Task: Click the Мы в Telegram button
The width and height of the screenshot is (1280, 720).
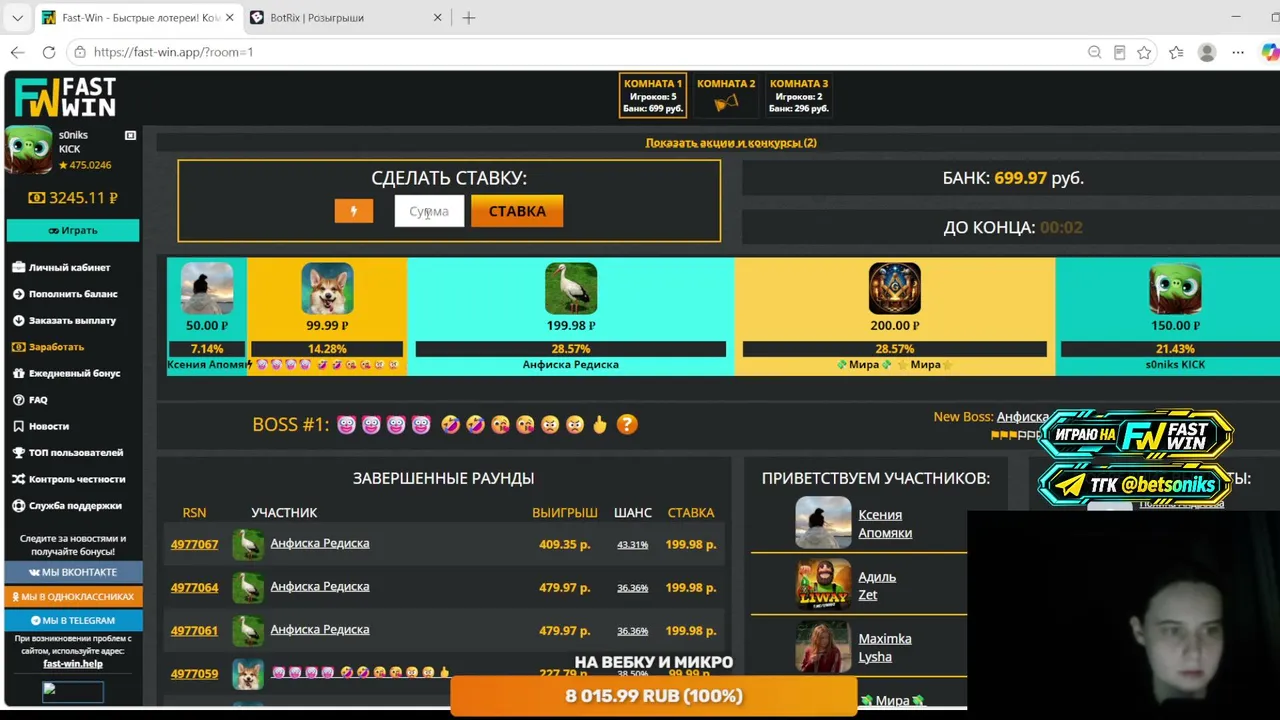Action: [x=73, y=621]
